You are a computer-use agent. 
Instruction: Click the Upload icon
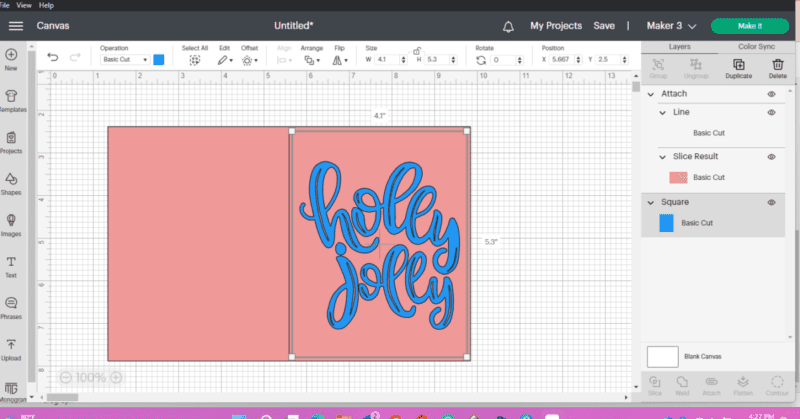11,345
